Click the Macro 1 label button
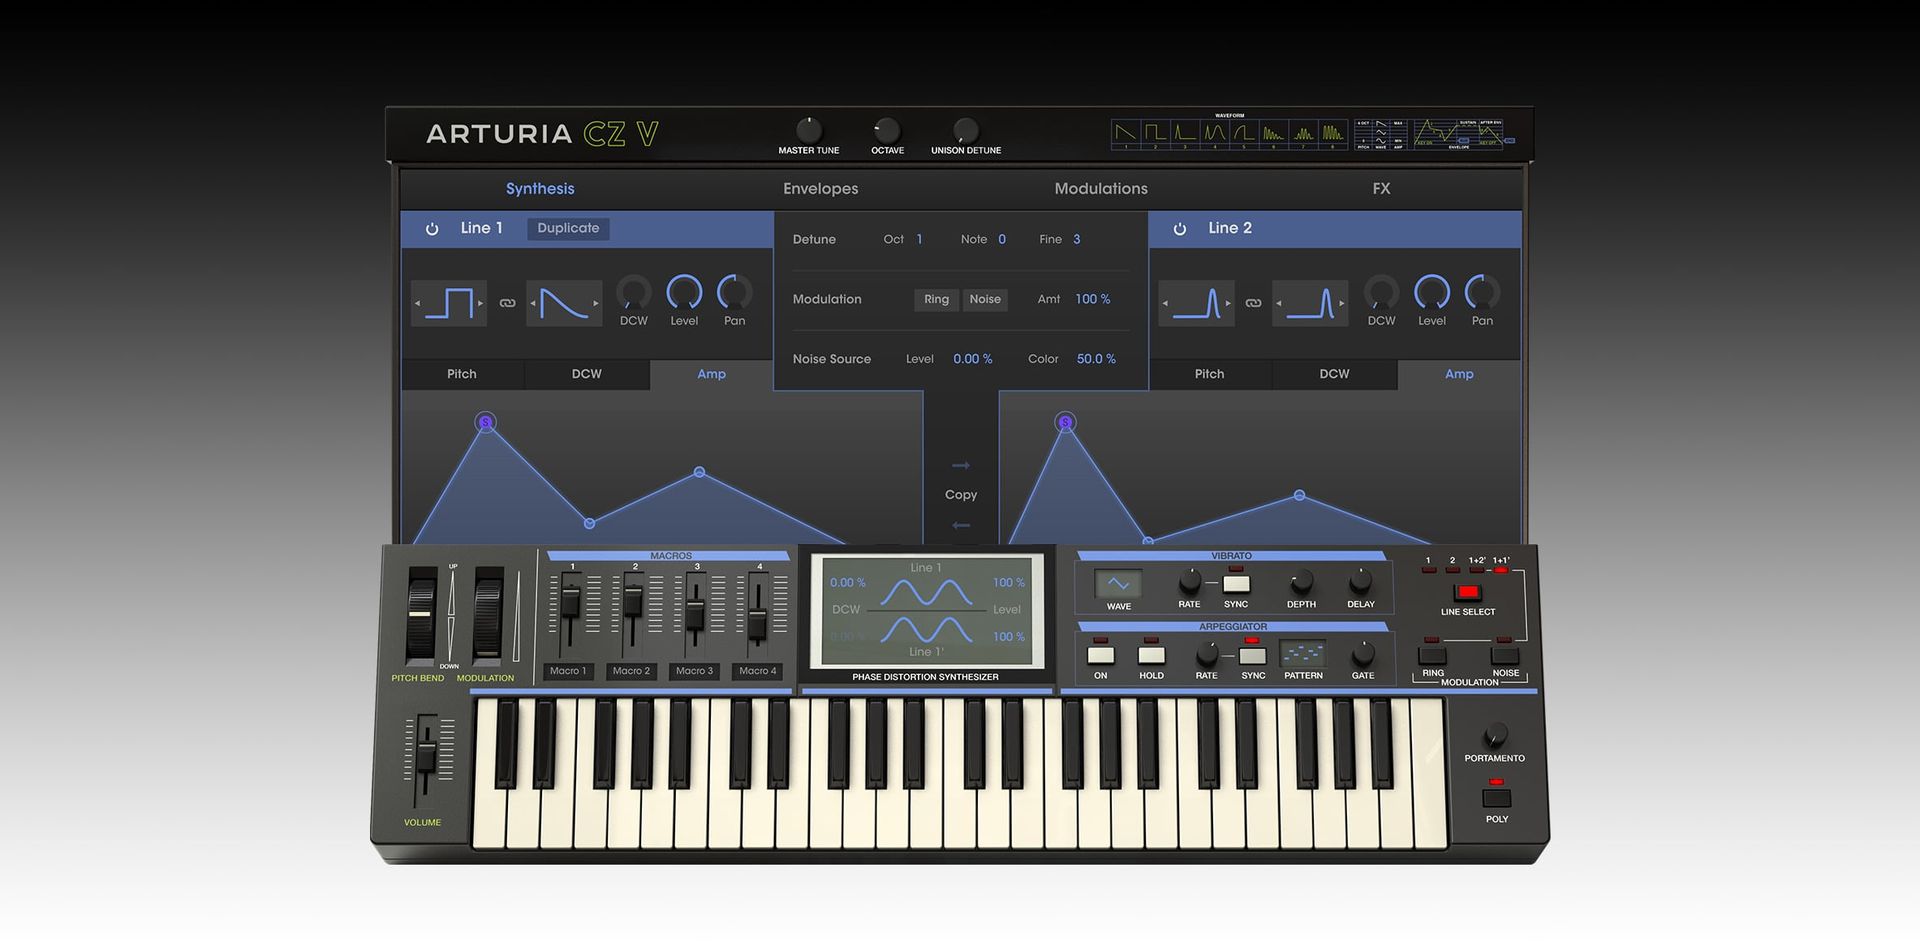Viewport: 1920px width, 945px height. coord(568,671)
